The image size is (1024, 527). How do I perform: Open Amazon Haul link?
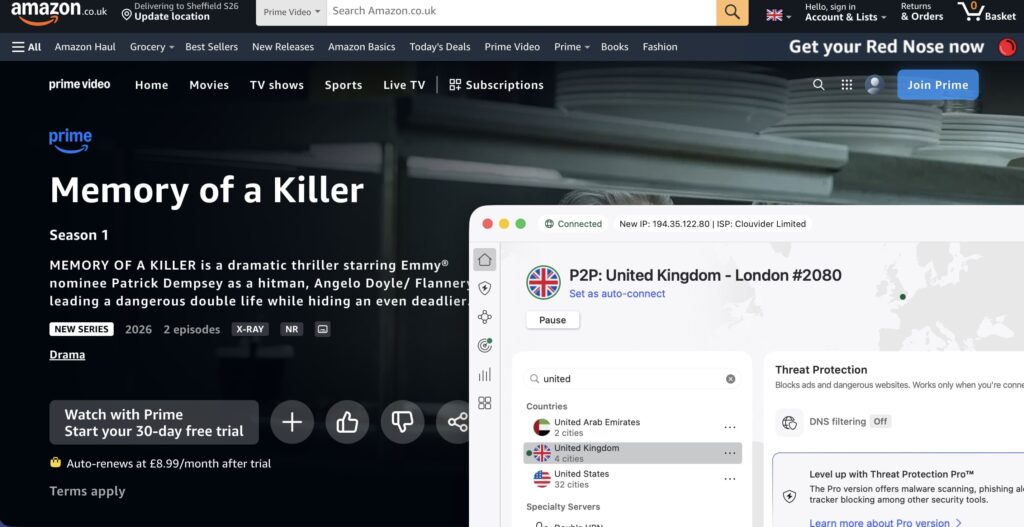[x=85, y=47]
